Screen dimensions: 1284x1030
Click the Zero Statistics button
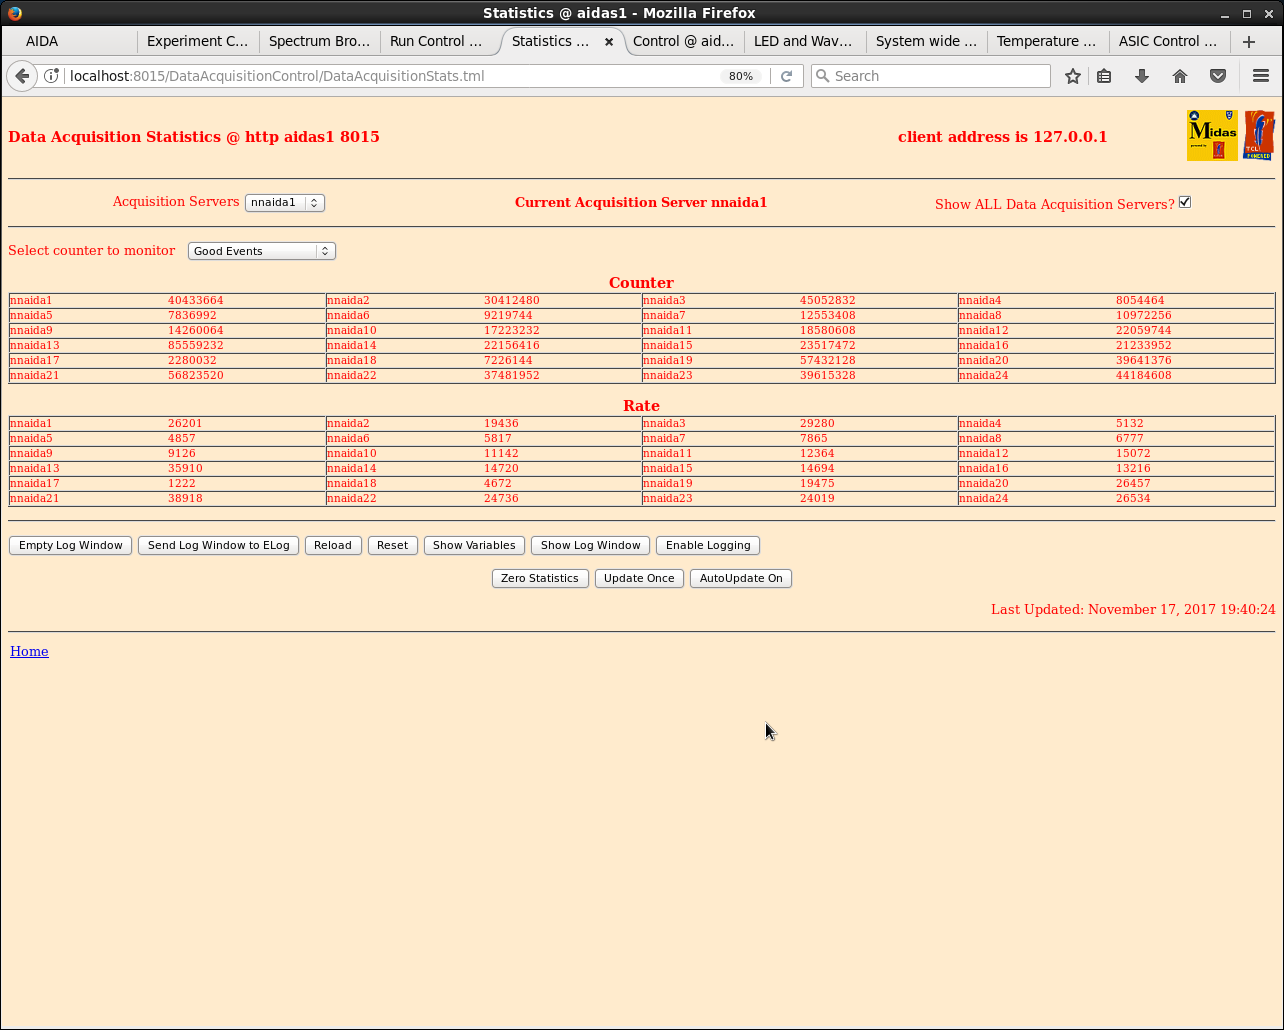point(540,578)
